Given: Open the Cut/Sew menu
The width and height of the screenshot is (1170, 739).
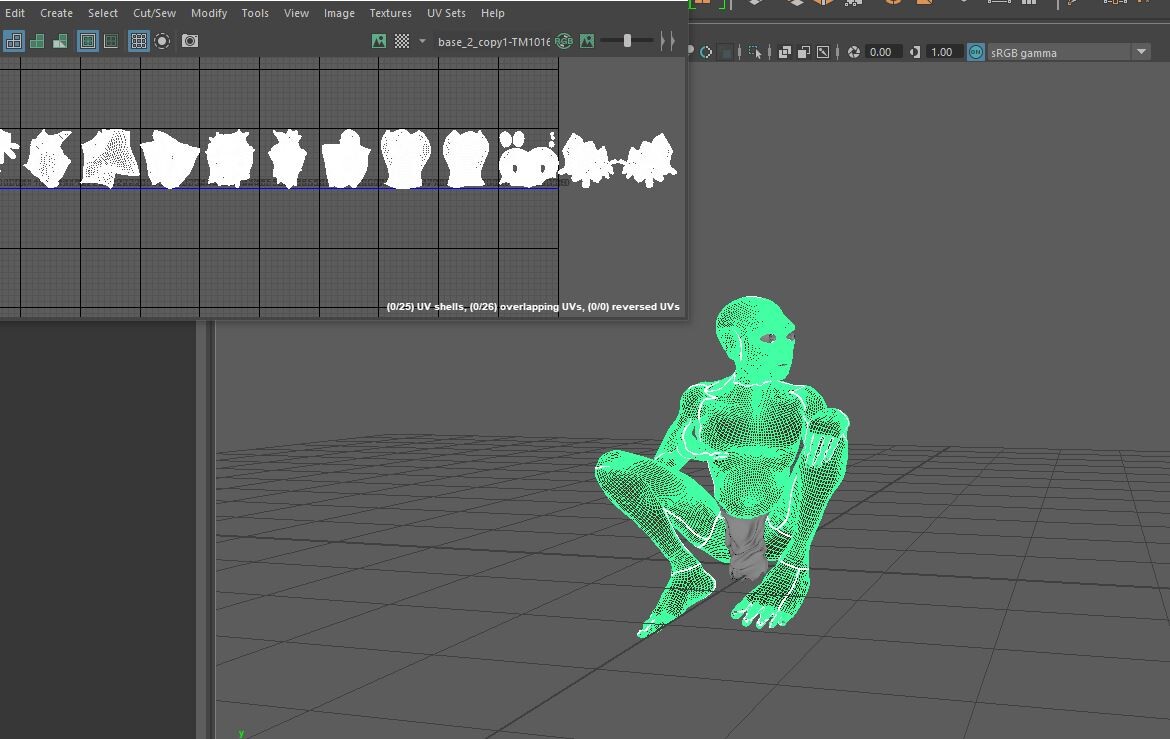Looking at the screenshot, I should (x=154, y=13).
